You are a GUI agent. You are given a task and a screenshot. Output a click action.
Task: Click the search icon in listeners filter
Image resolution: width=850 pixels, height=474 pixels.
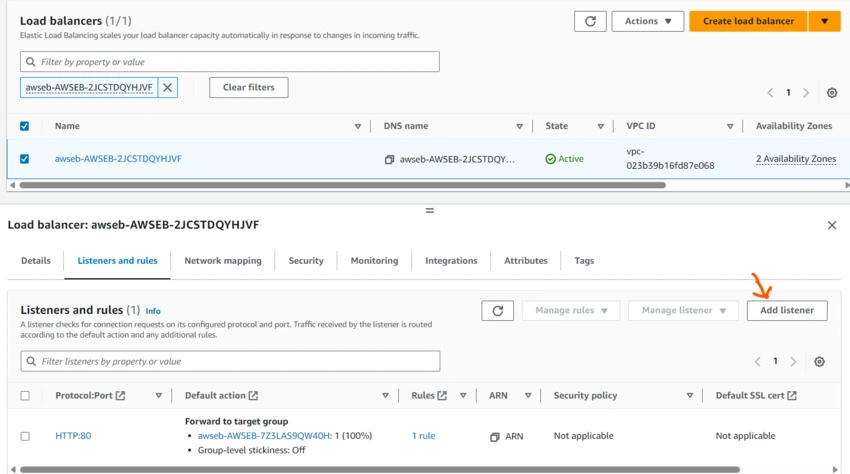(31, 361)
